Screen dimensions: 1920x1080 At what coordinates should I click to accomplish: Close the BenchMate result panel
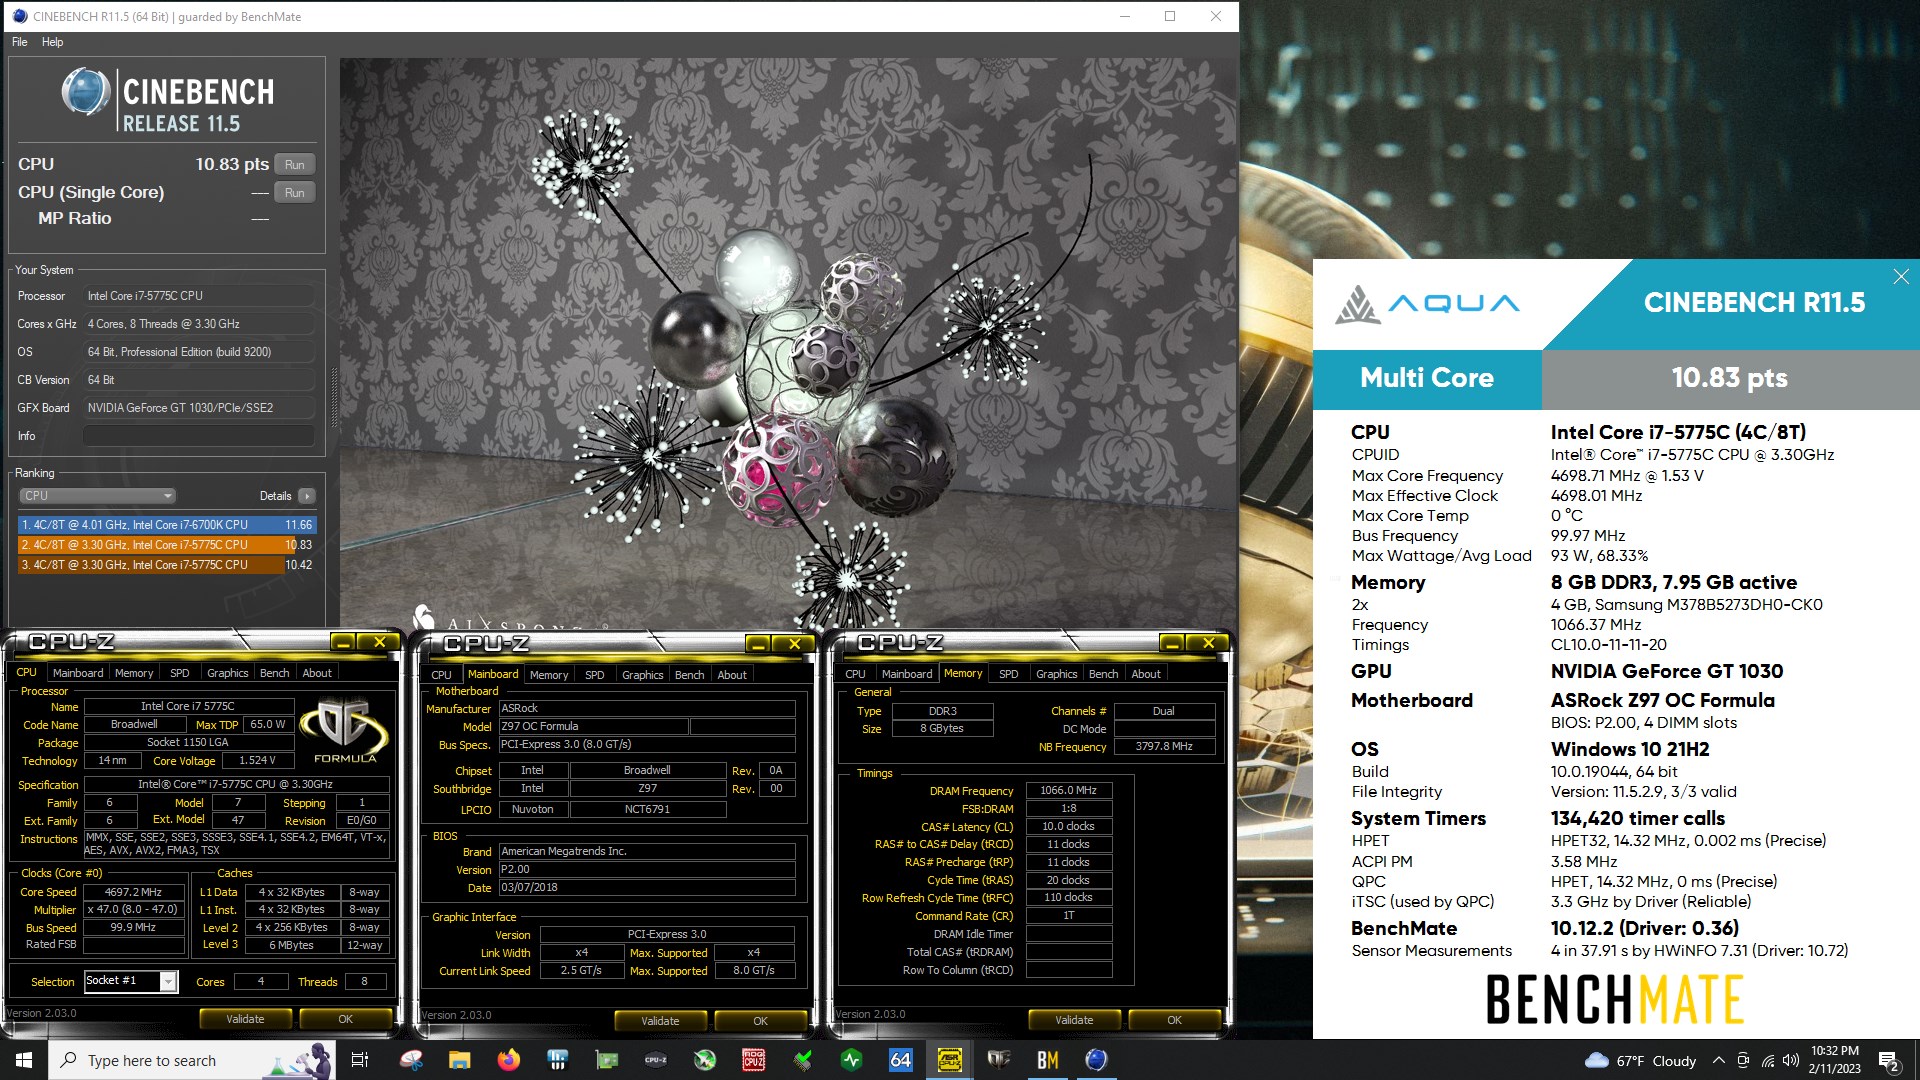[1901, 277]
